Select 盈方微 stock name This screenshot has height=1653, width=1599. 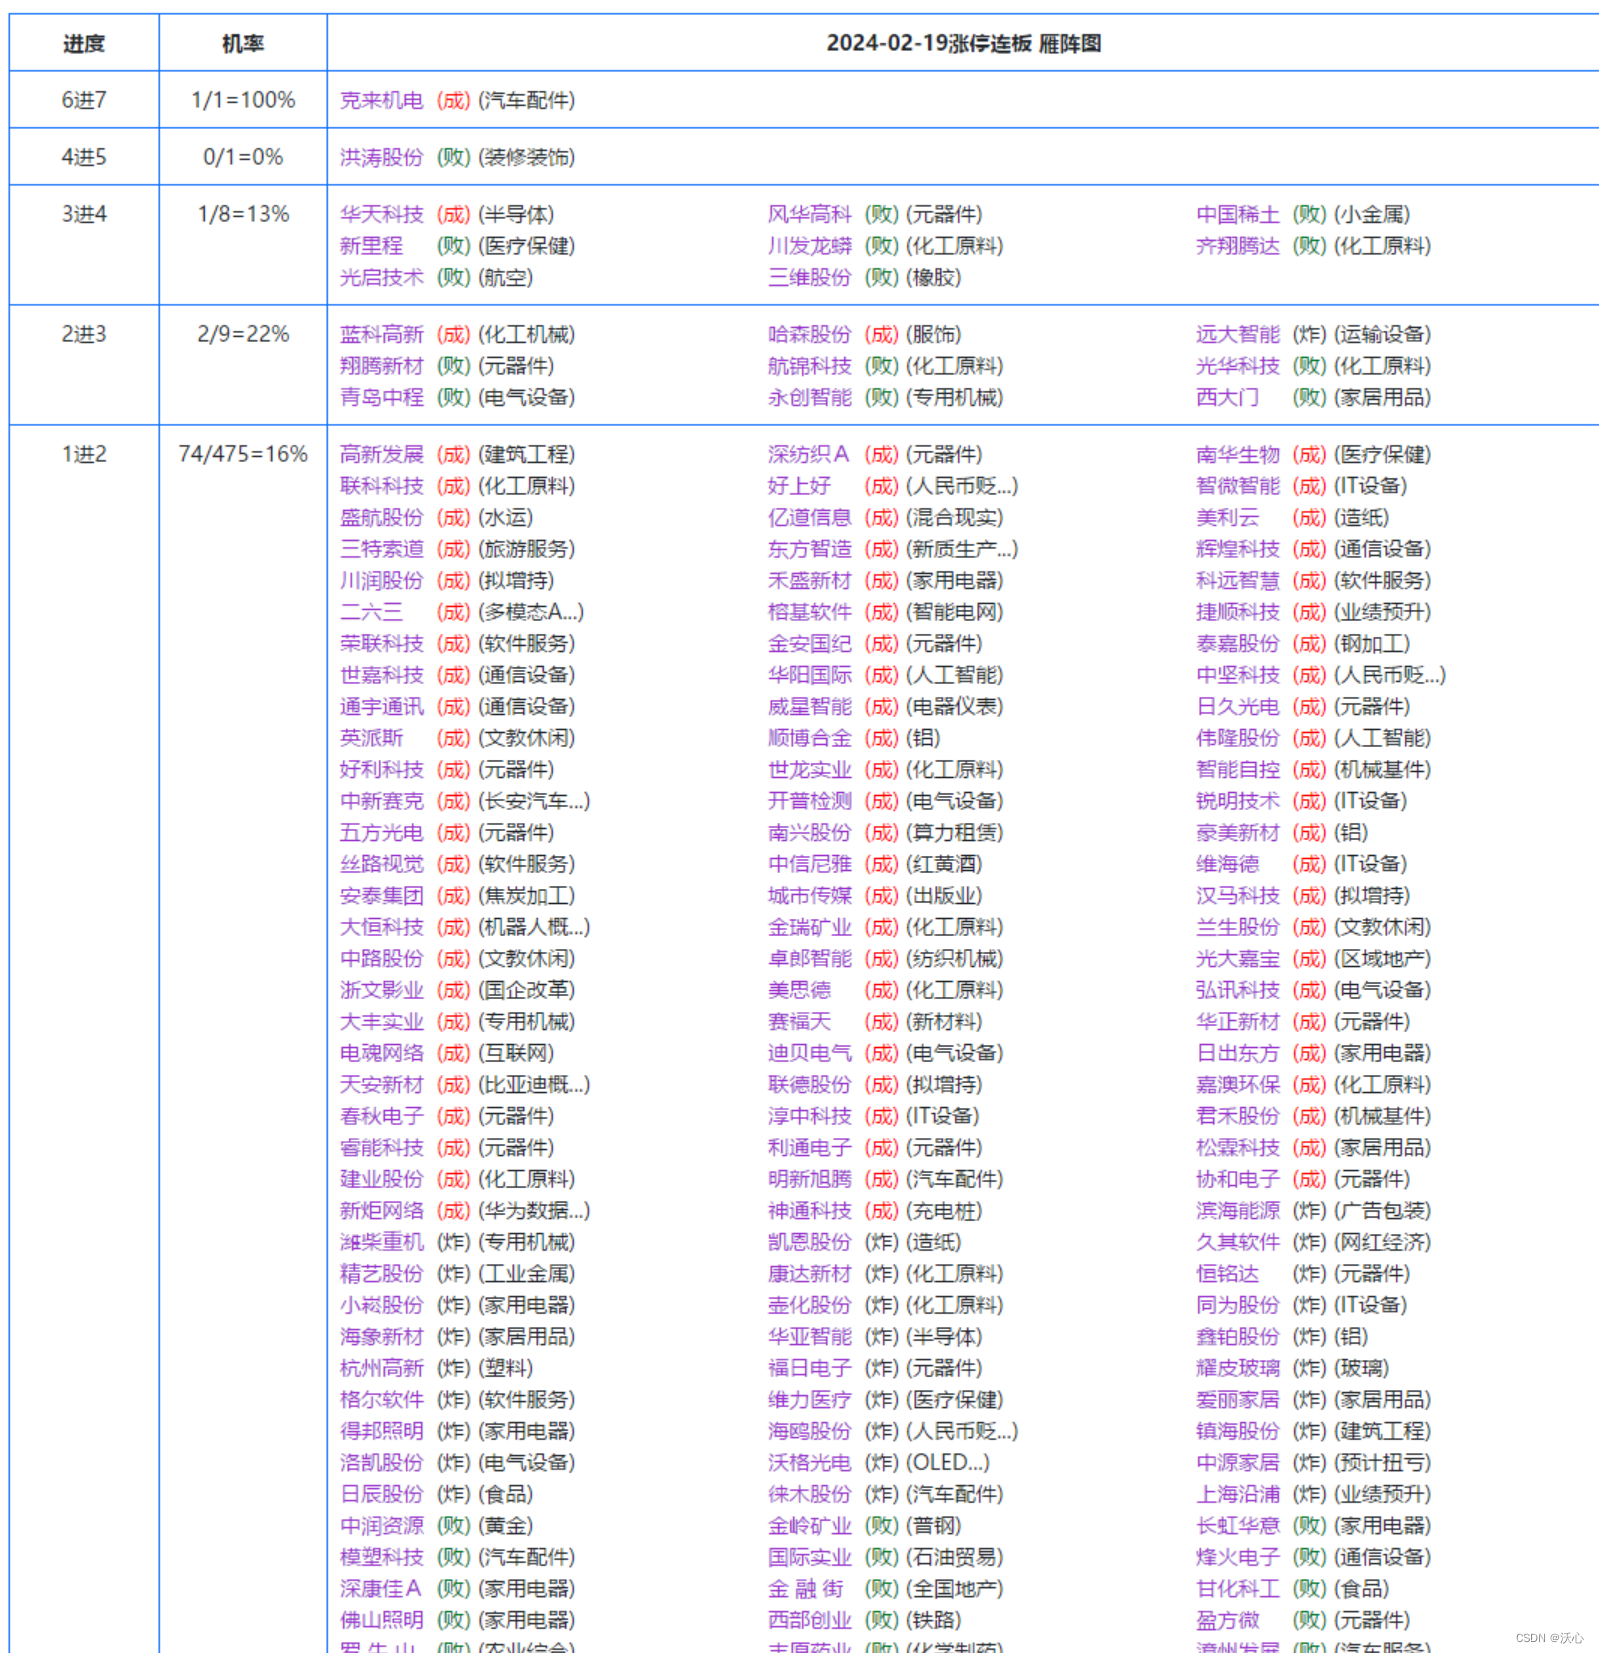pyautogui.click(x=1227, y=1620)
